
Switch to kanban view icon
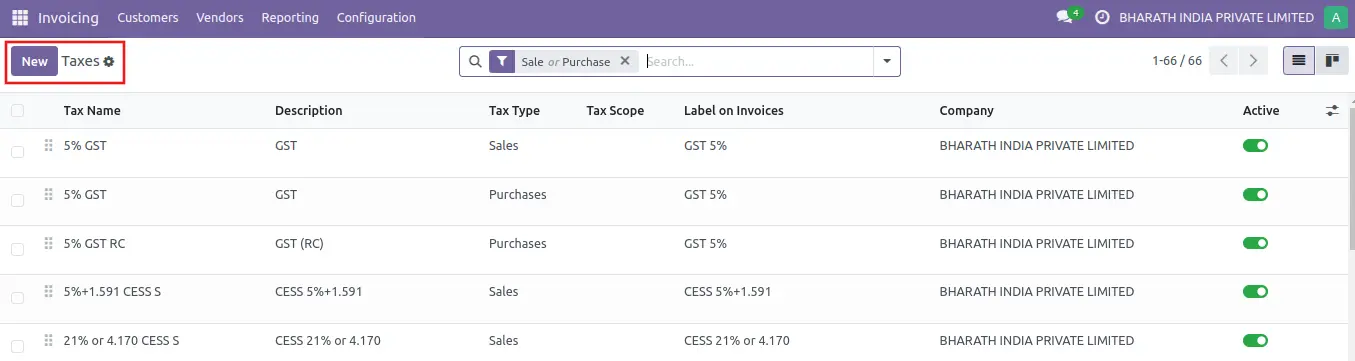1332,61
